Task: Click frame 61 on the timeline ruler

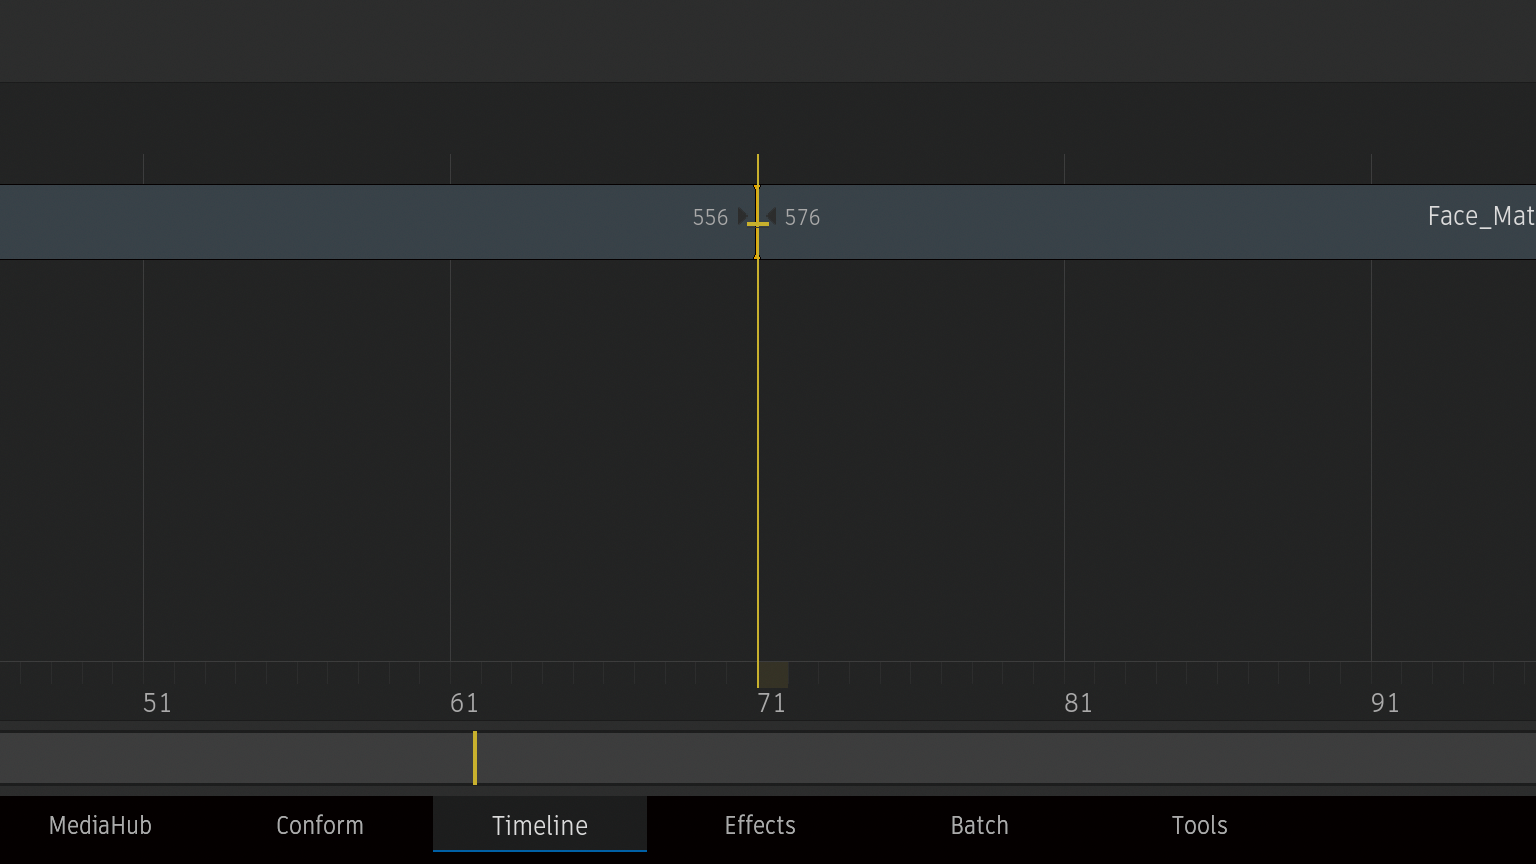Action: 464,703
